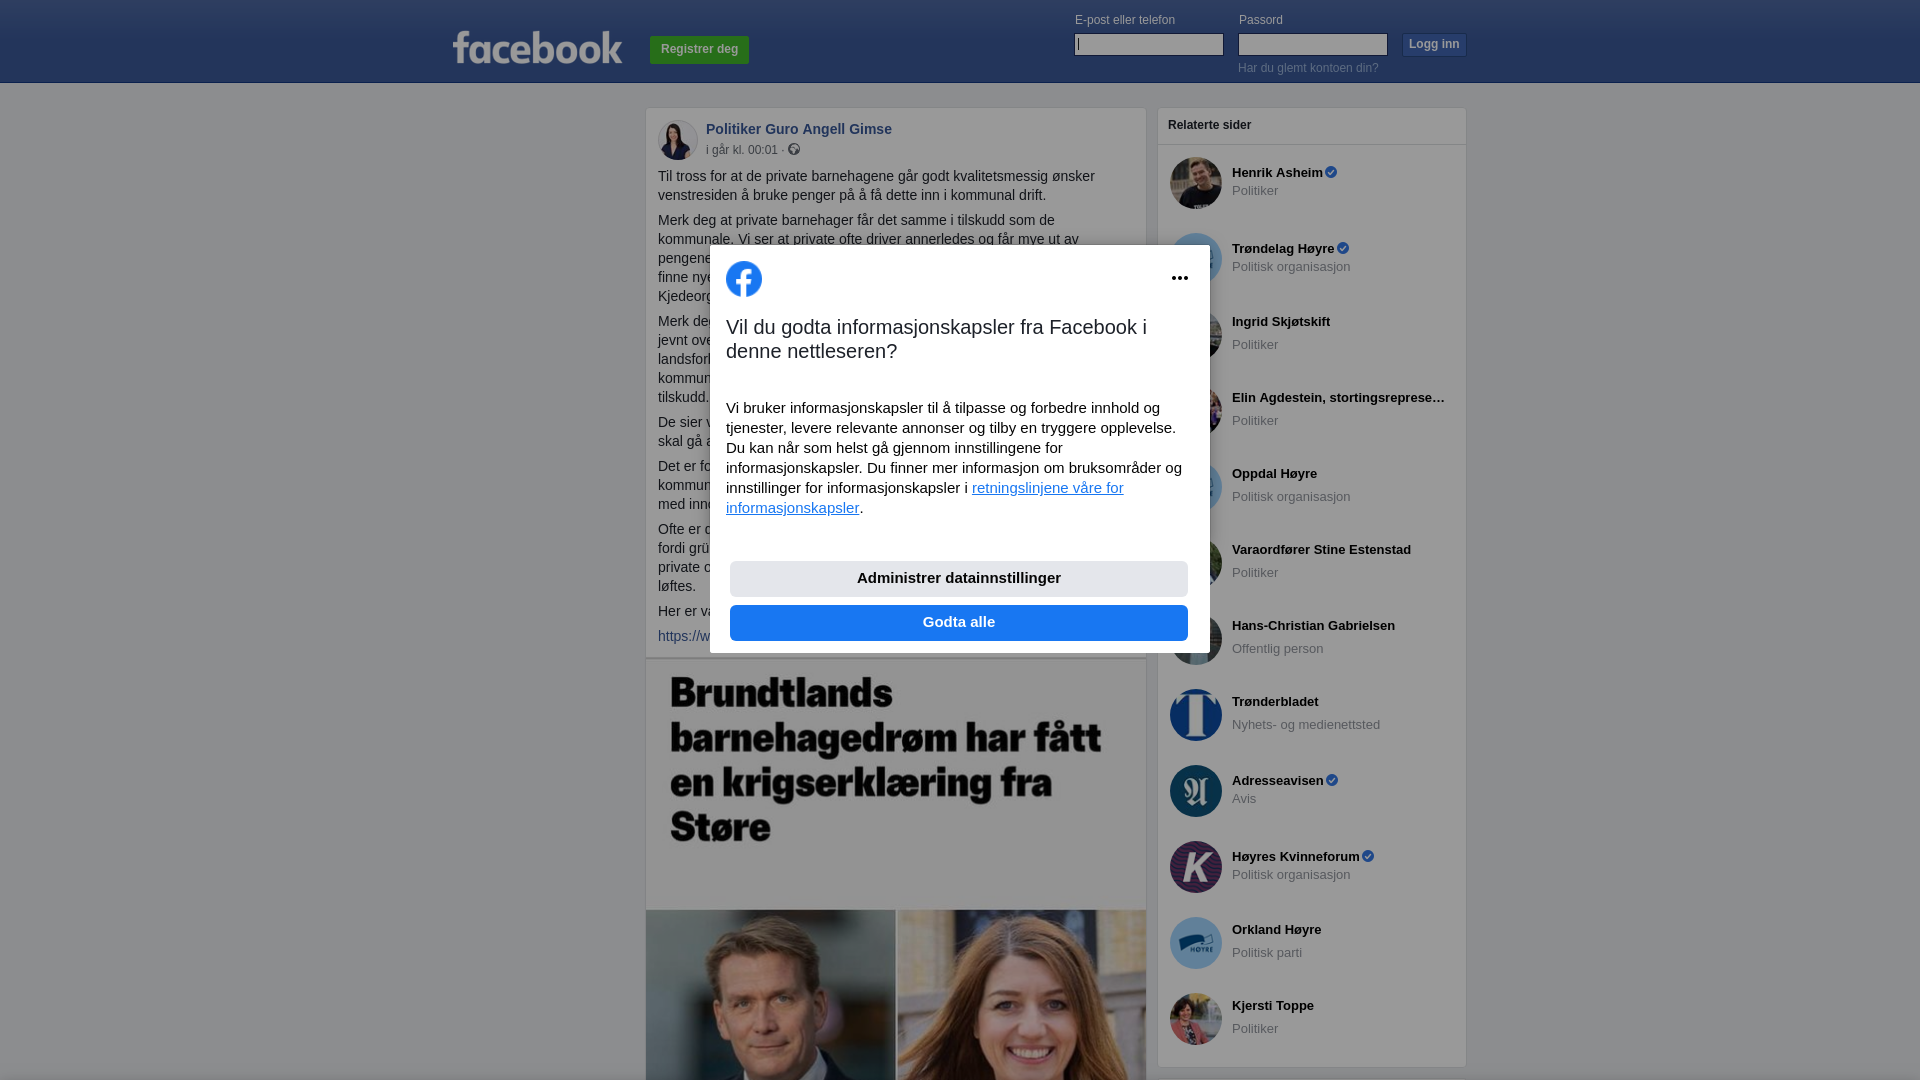Open Adresseavisen page avatar
The height and width of the screenshot is (1080, 1920).
(1196, 791)
